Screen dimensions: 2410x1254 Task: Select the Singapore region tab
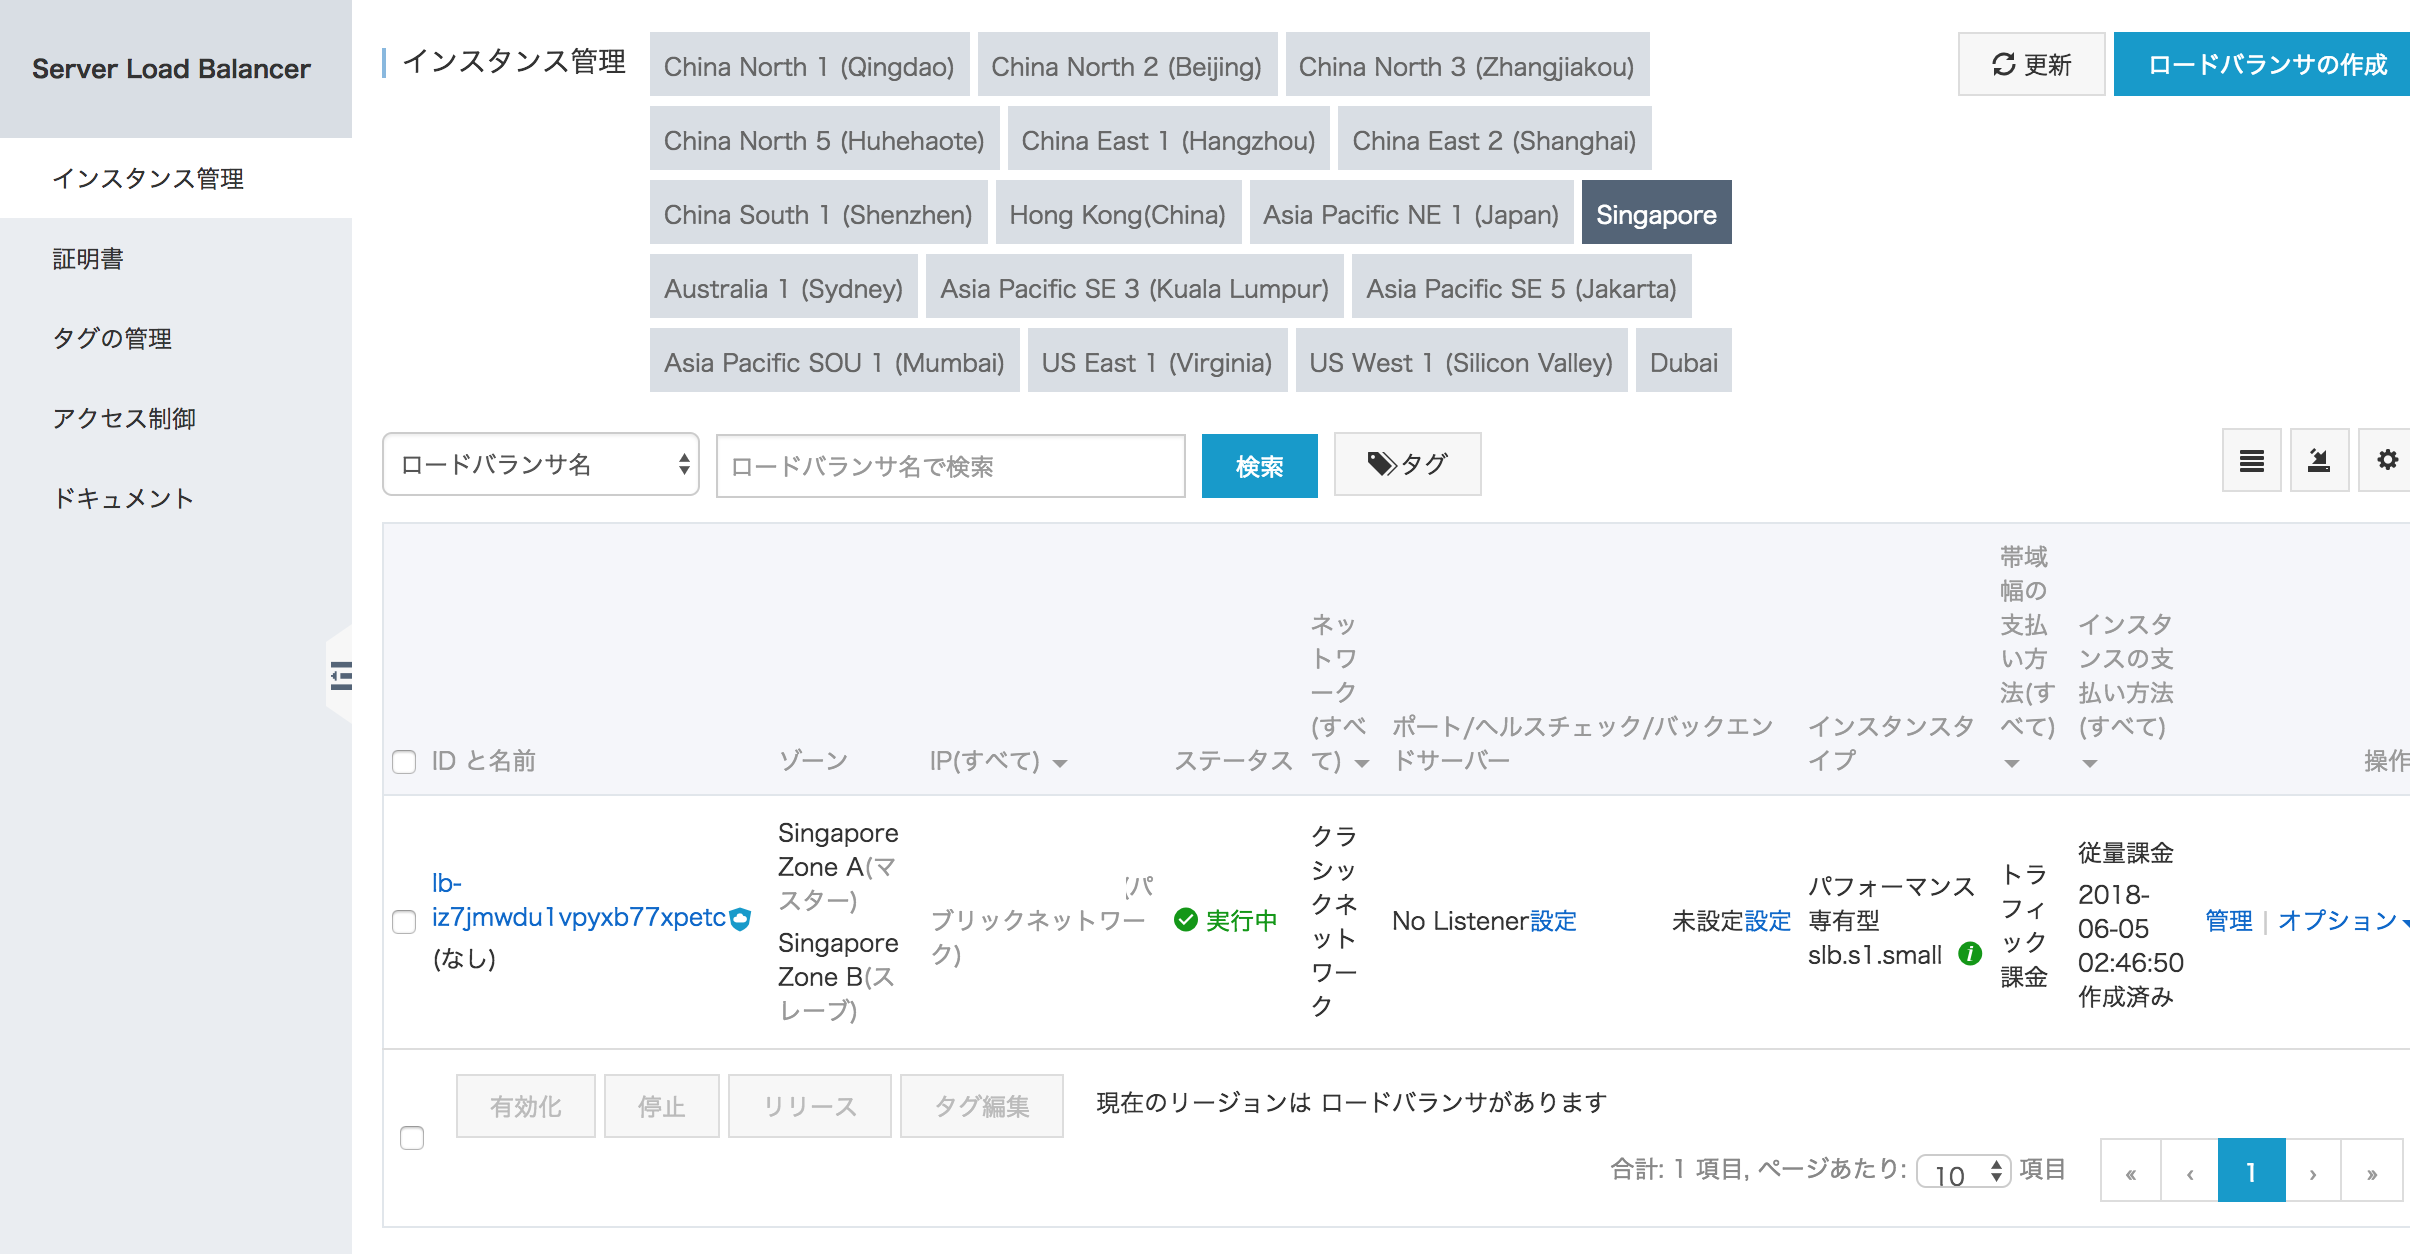tap(1656, 214)
